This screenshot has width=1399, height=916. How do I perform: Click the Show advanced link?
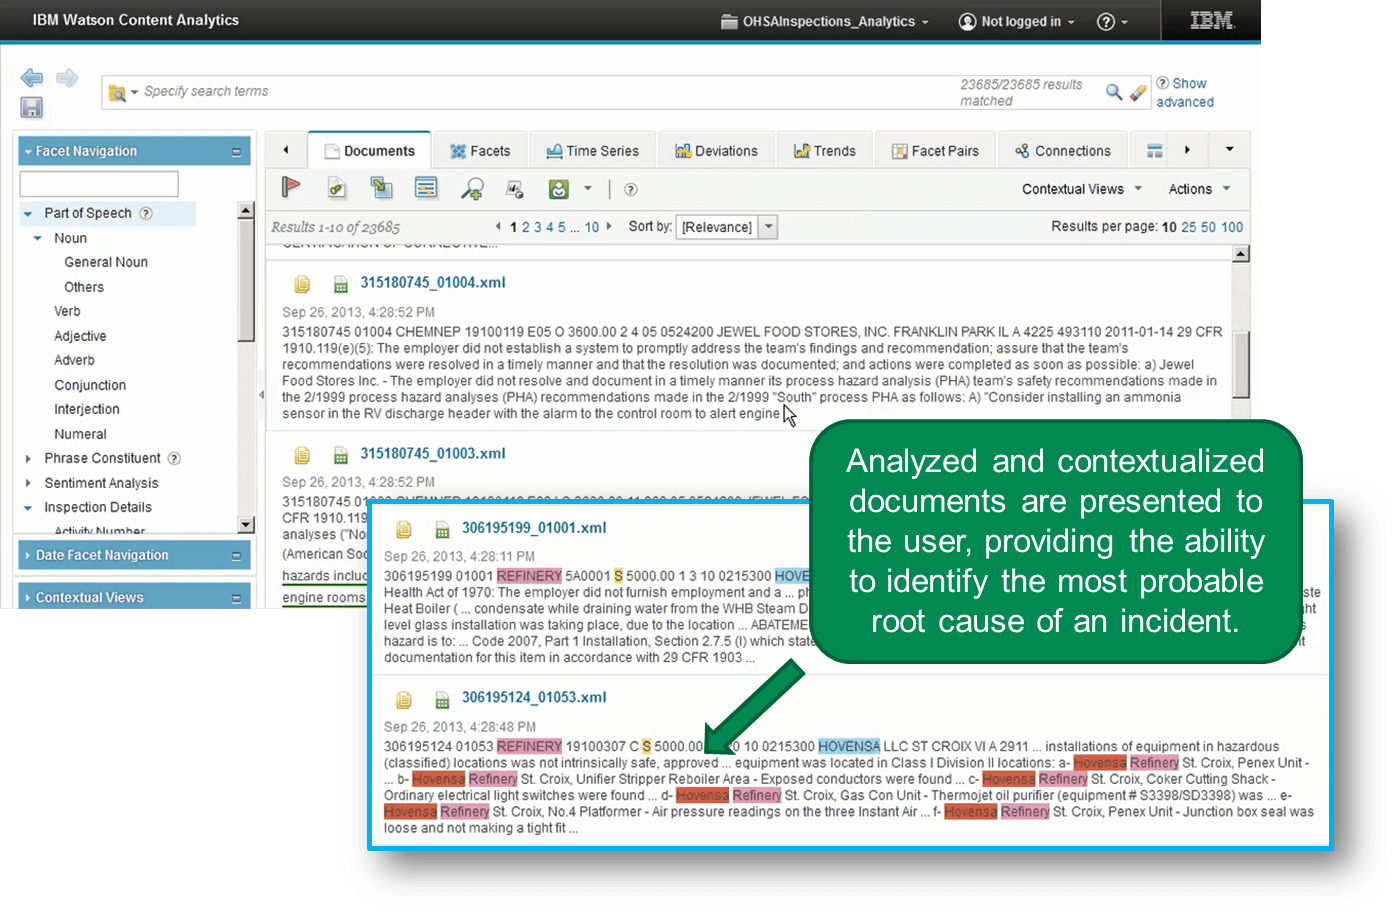pyautogui.click(x=1185, y=93)
